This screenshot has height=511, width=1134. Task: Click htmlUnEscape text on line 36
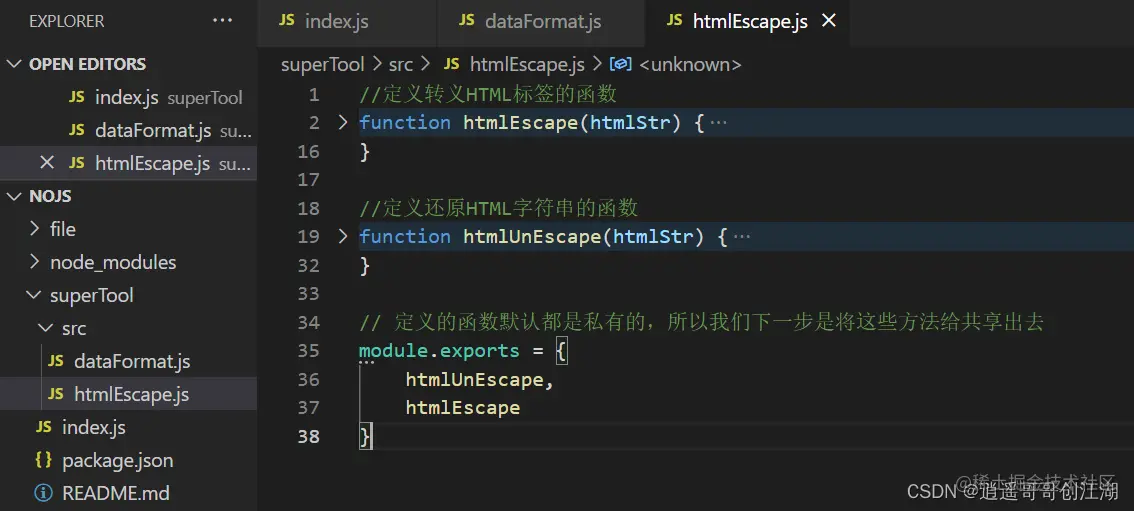pos(474,379)
